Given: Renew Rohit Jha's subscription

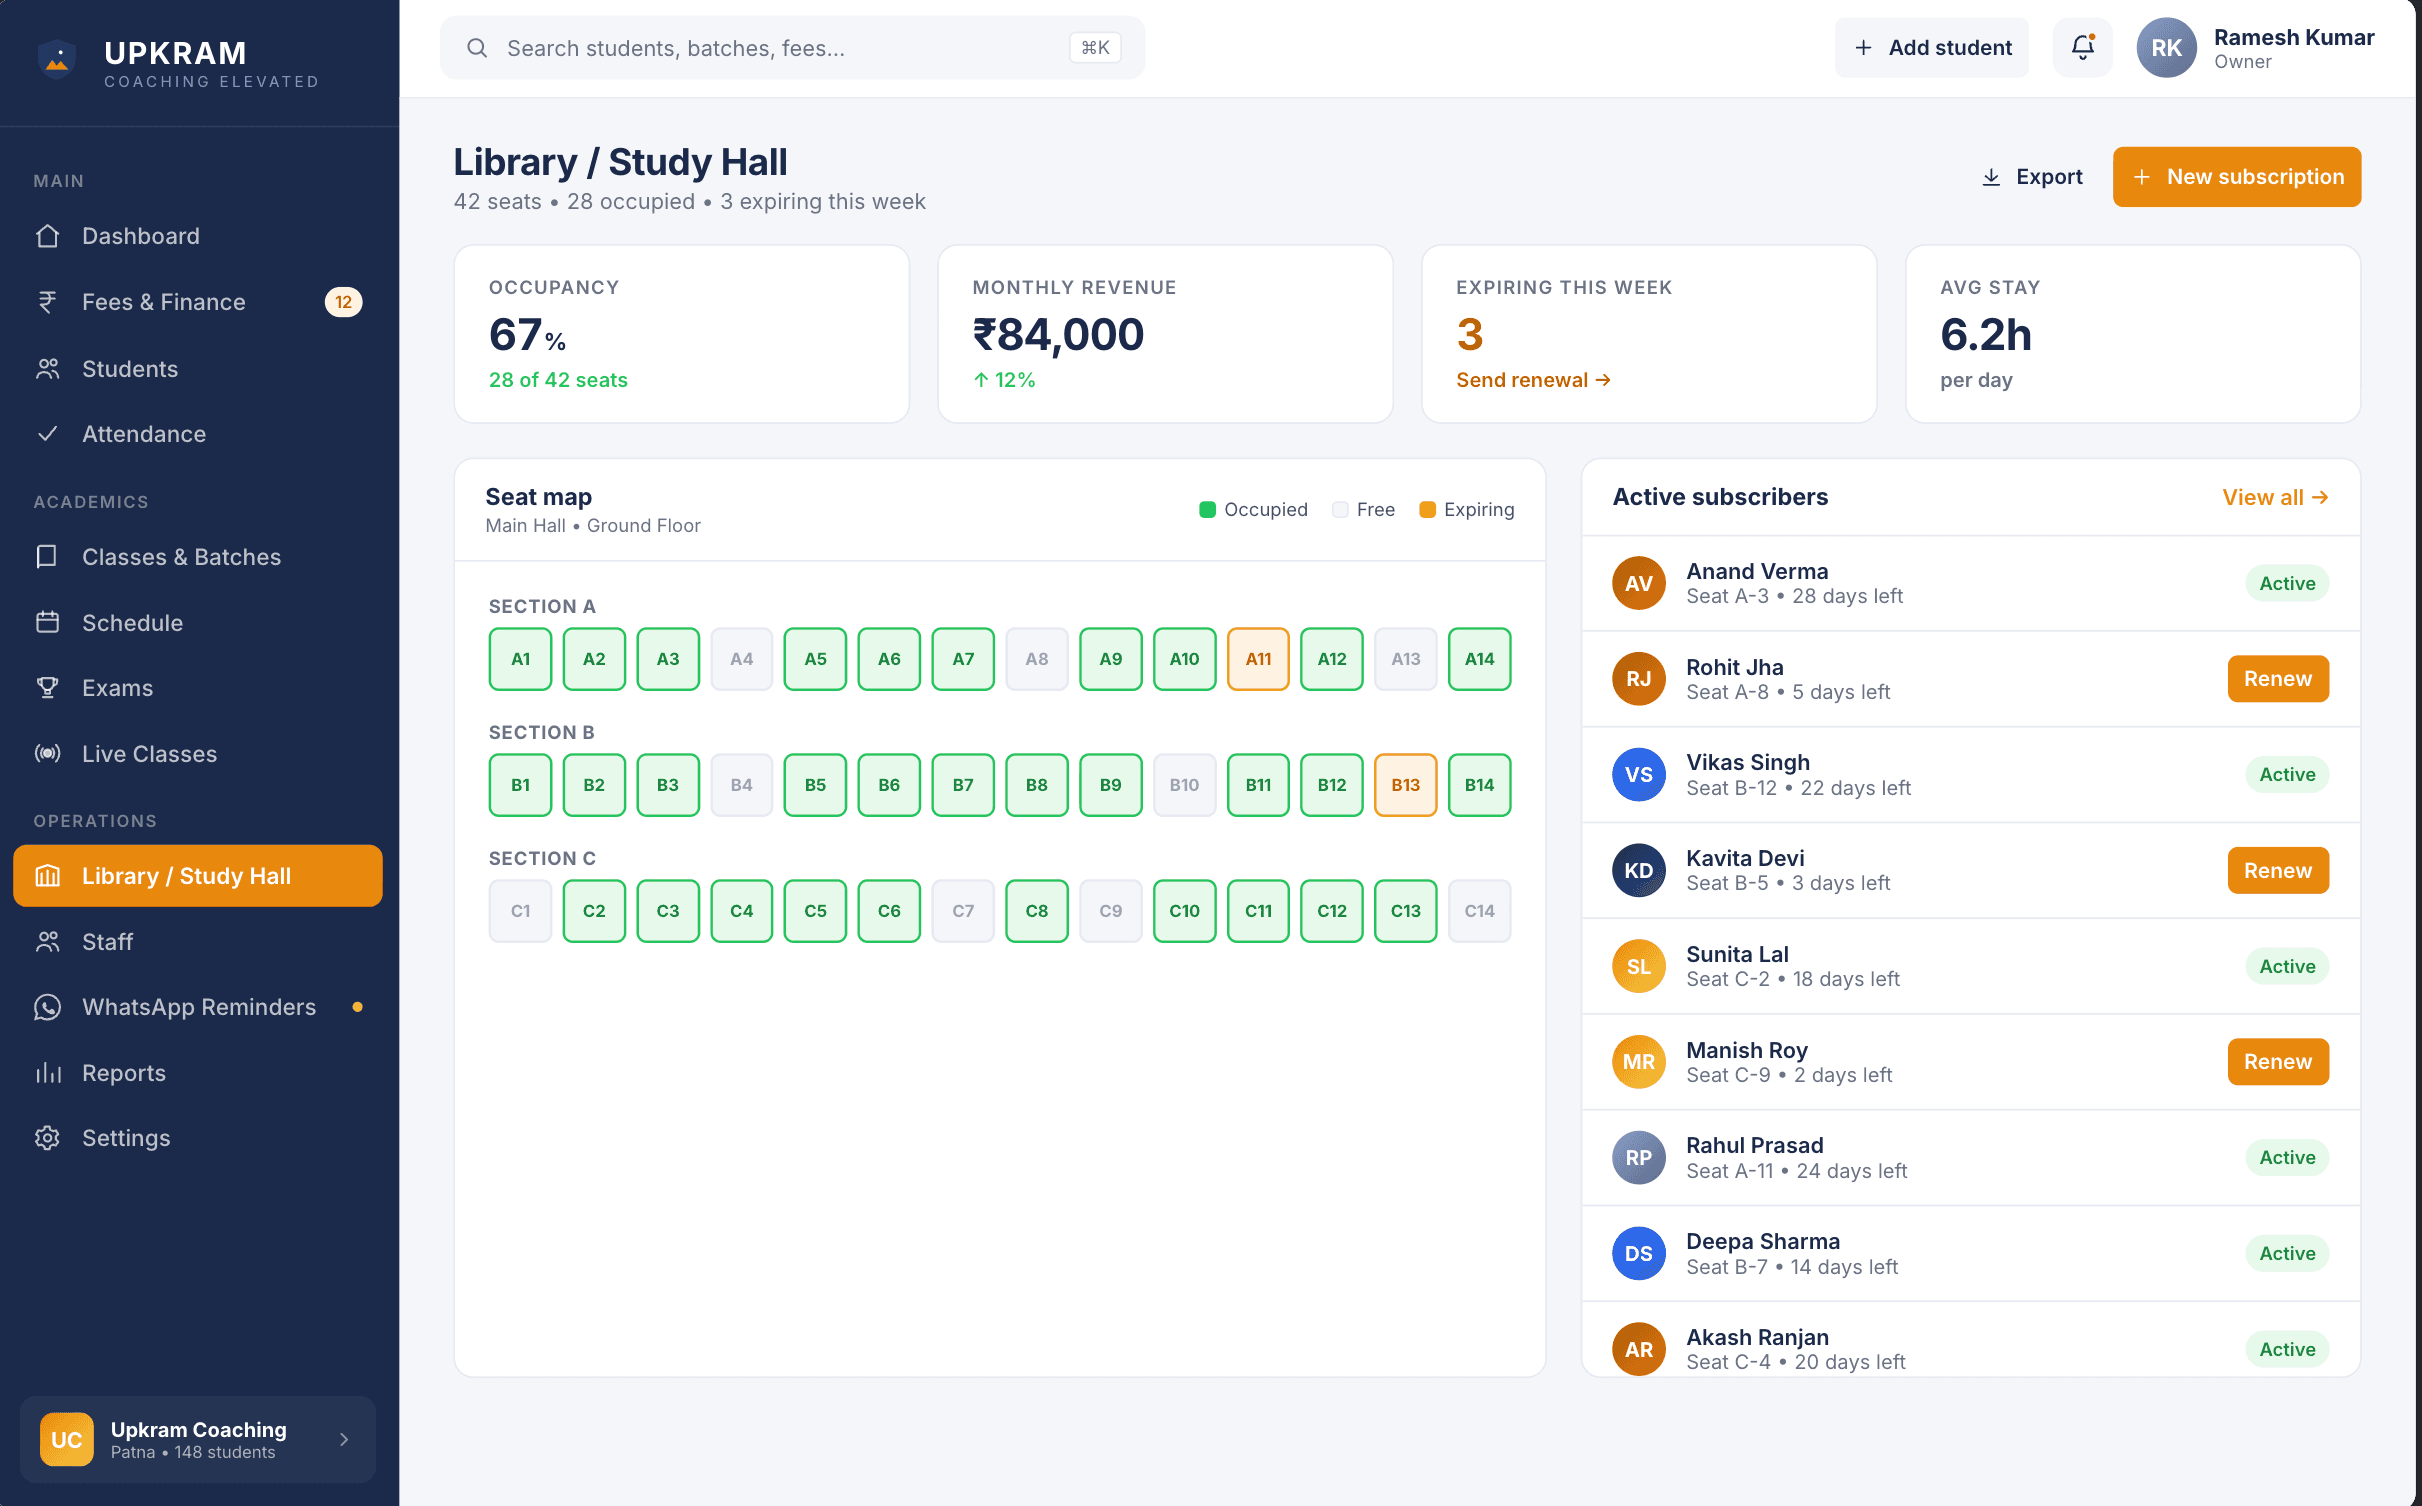Looking at the screenshot, I should (2278, 678).
